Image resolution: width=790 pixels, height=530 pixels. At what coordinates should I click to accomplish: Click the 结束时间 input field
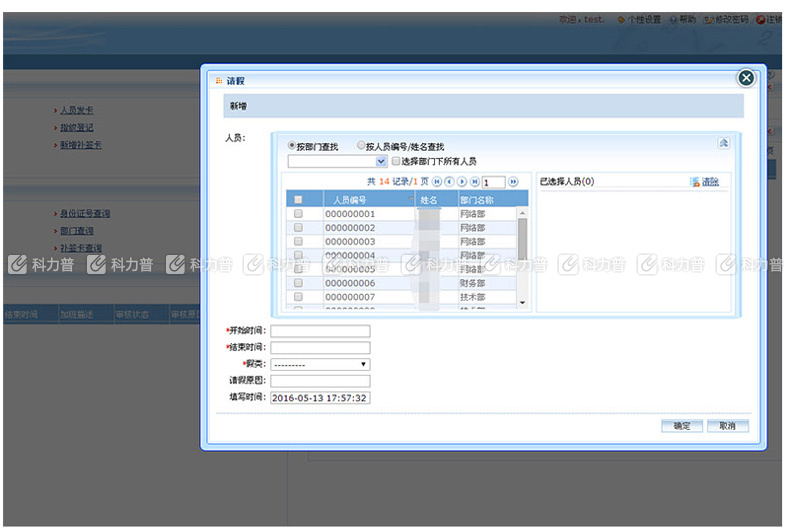(320, 347)
